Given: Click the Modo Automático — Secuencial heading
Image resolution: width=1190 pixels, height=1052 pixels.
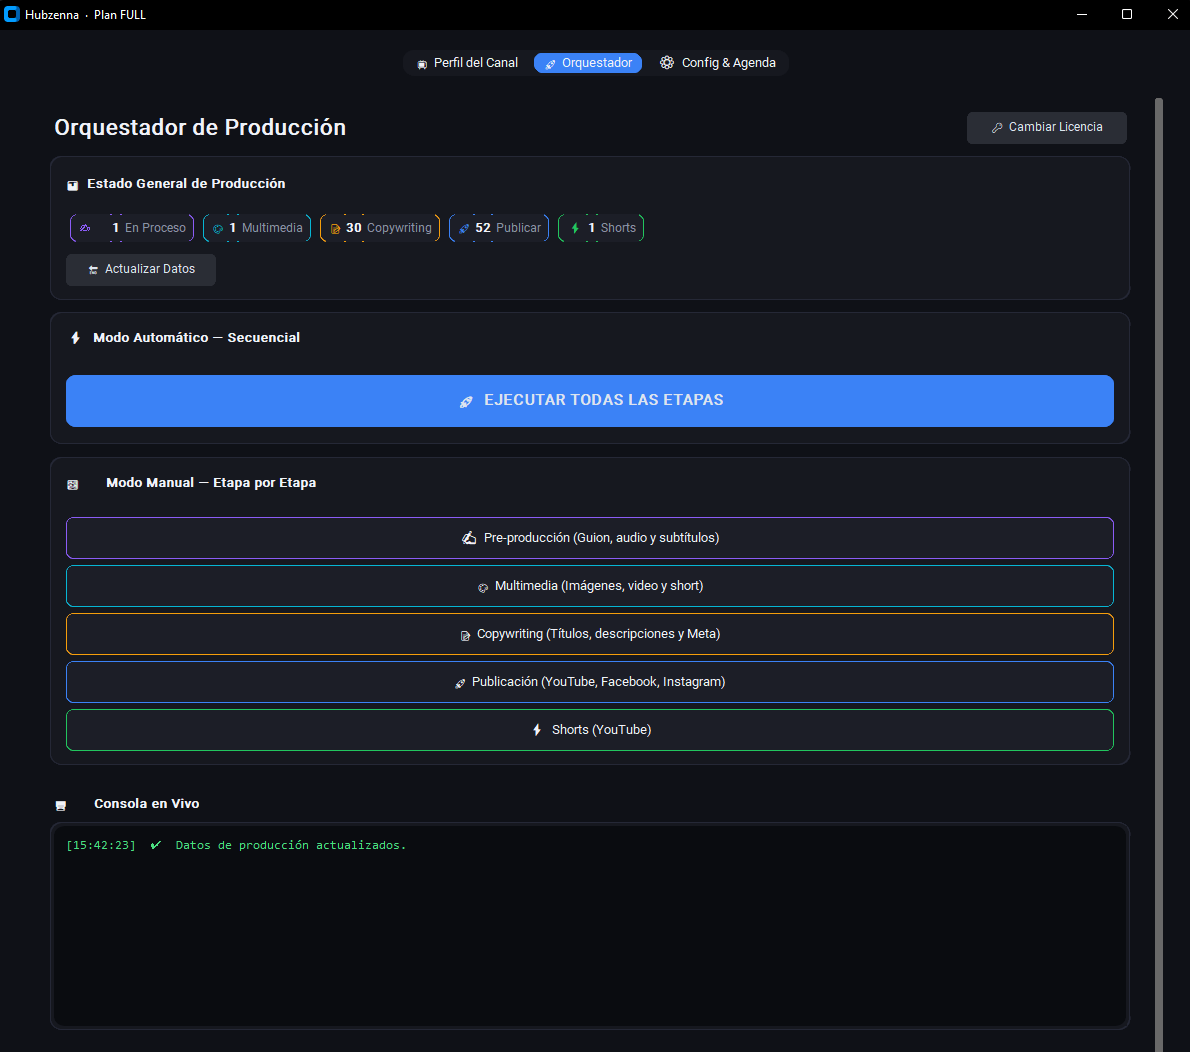Looking at the screenshot, I should pos(197,338).
